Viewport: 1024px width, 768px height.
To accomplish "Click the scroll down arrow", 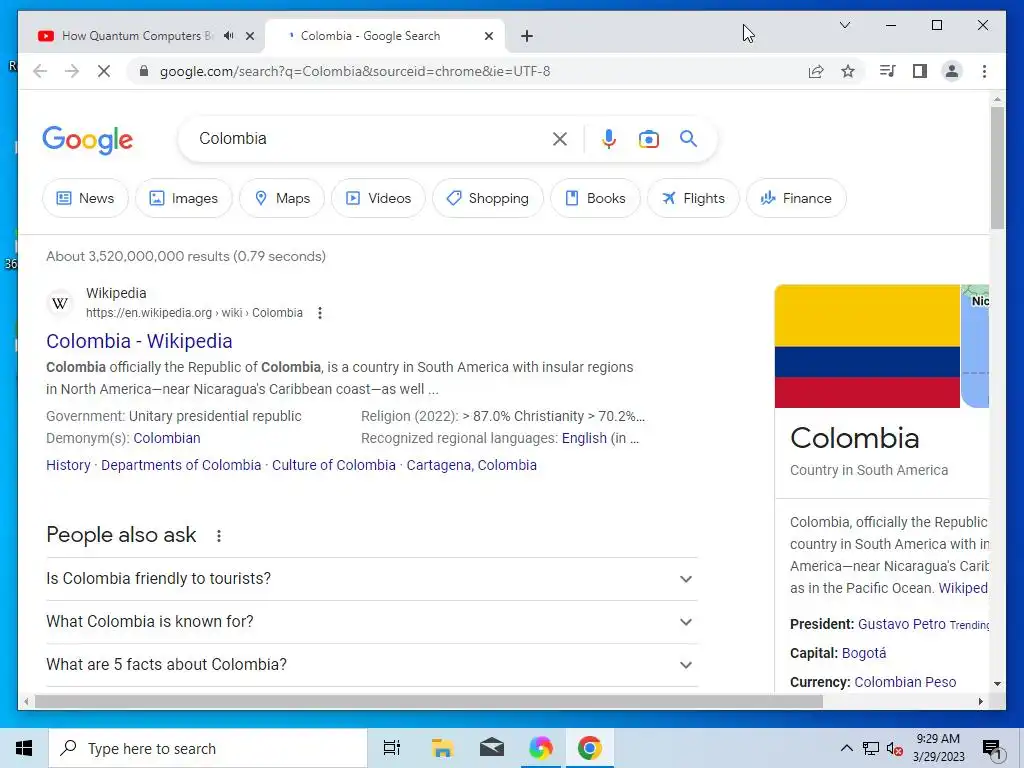I will [997, 684].
